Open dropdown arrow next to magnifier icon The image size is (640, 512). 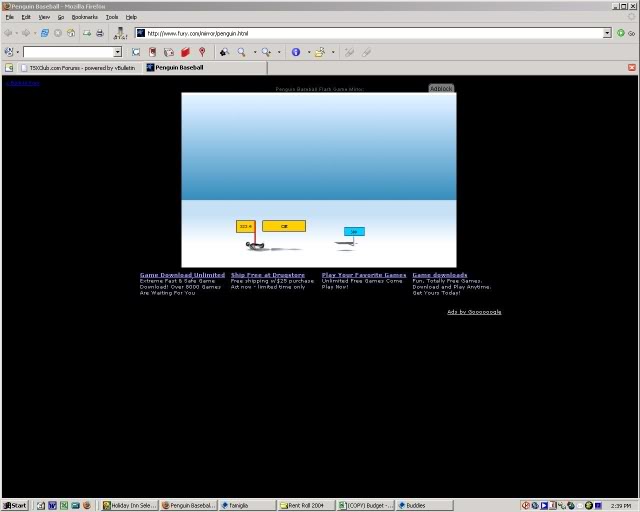(x=255, y=52)
